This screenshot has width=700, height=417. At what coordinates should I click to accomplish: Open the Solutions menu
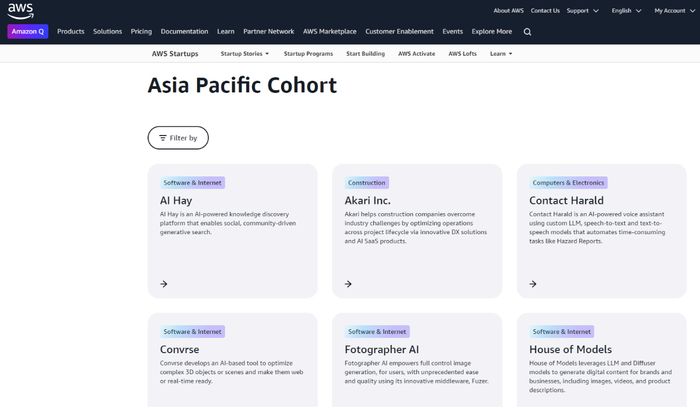108,32
